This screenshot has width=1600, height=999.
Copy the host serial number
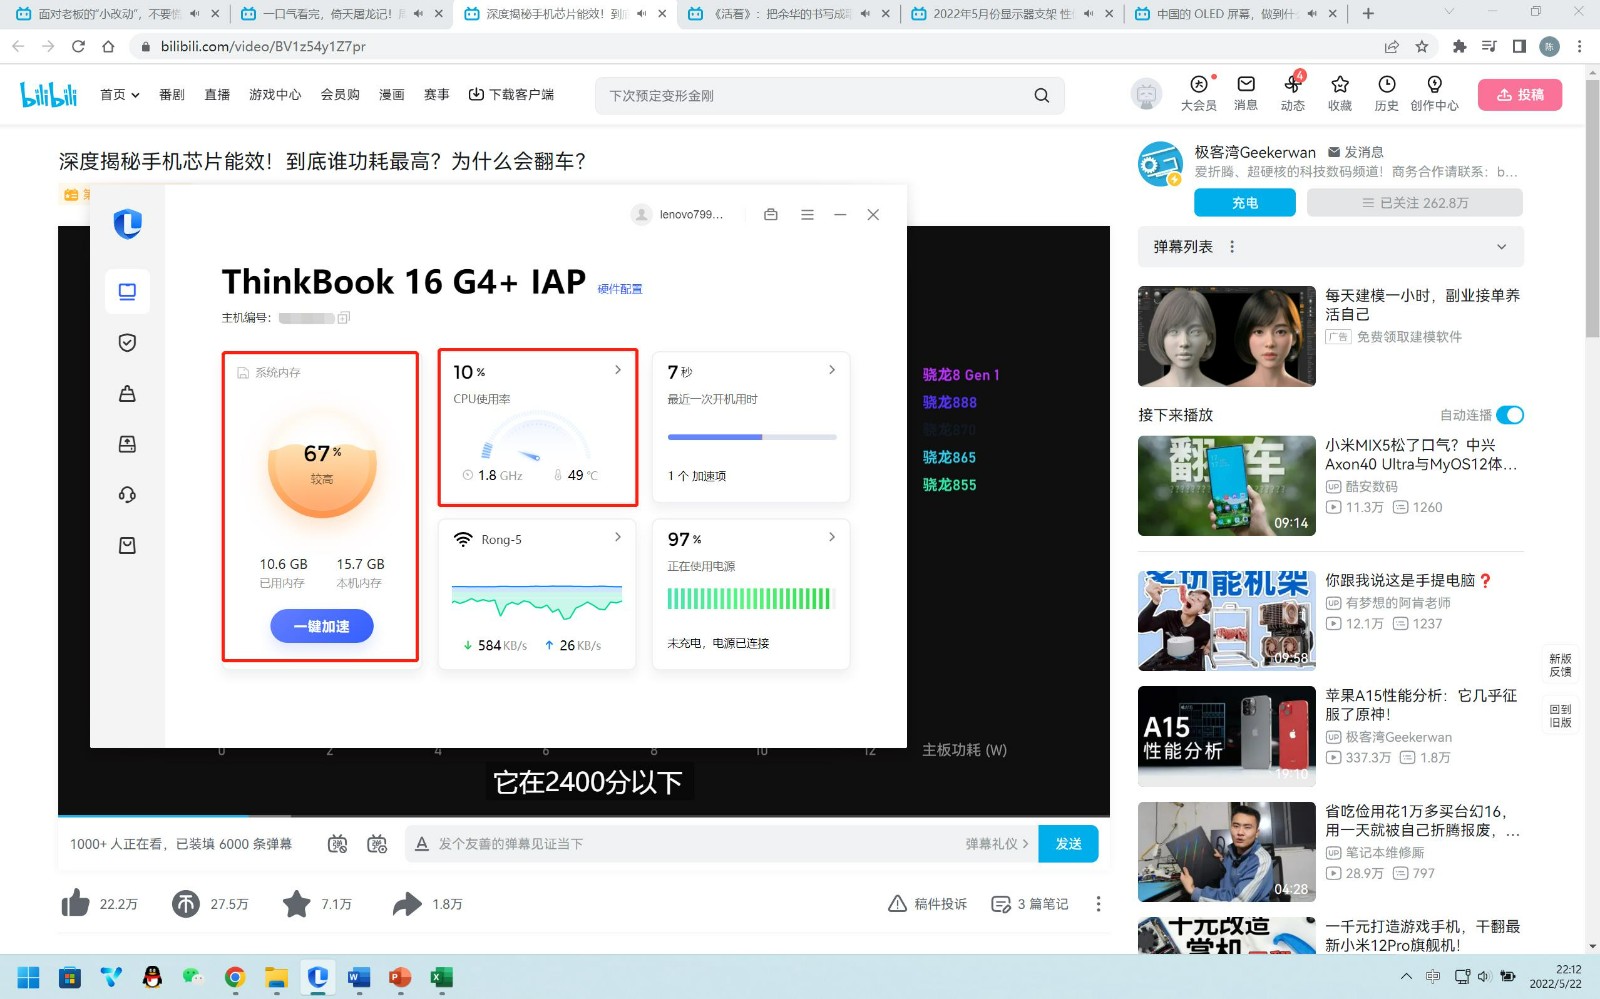tap(344, 318)
